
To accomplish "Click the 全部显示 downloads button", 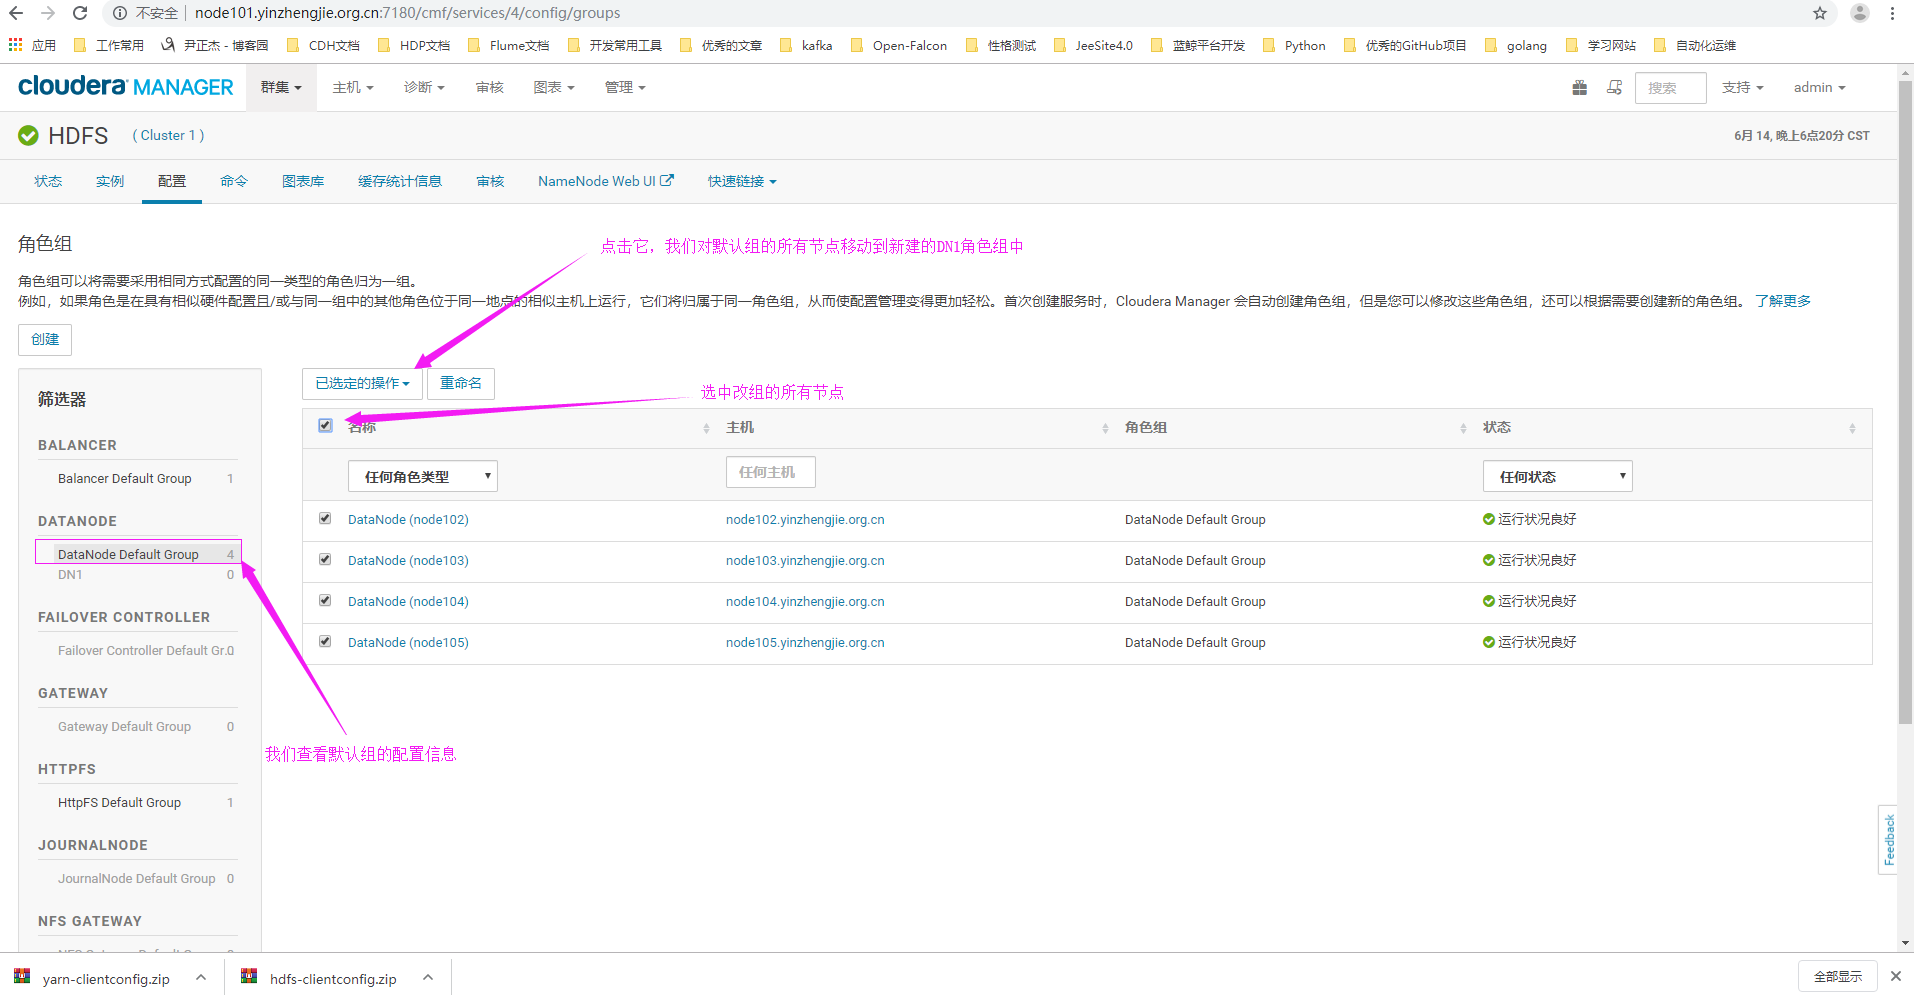I will click(1838, 976).
